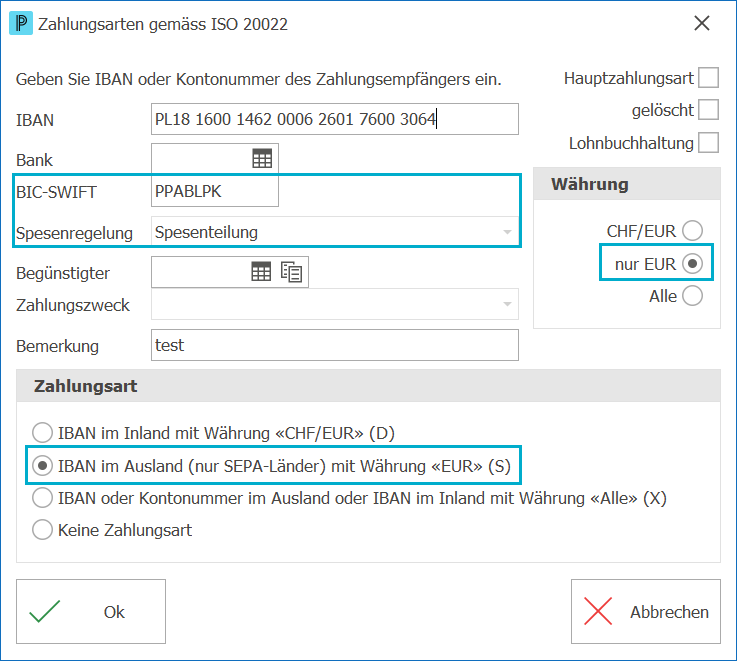Click the Zahlungszweck label
737x661 pixels.
point(73,305)
